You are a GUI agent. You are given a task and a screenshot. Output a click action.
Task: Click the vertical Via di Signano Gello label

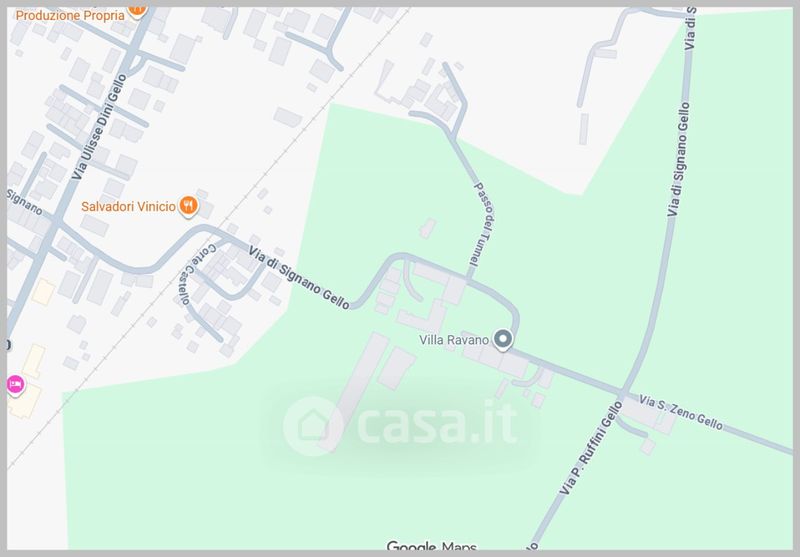679,159
